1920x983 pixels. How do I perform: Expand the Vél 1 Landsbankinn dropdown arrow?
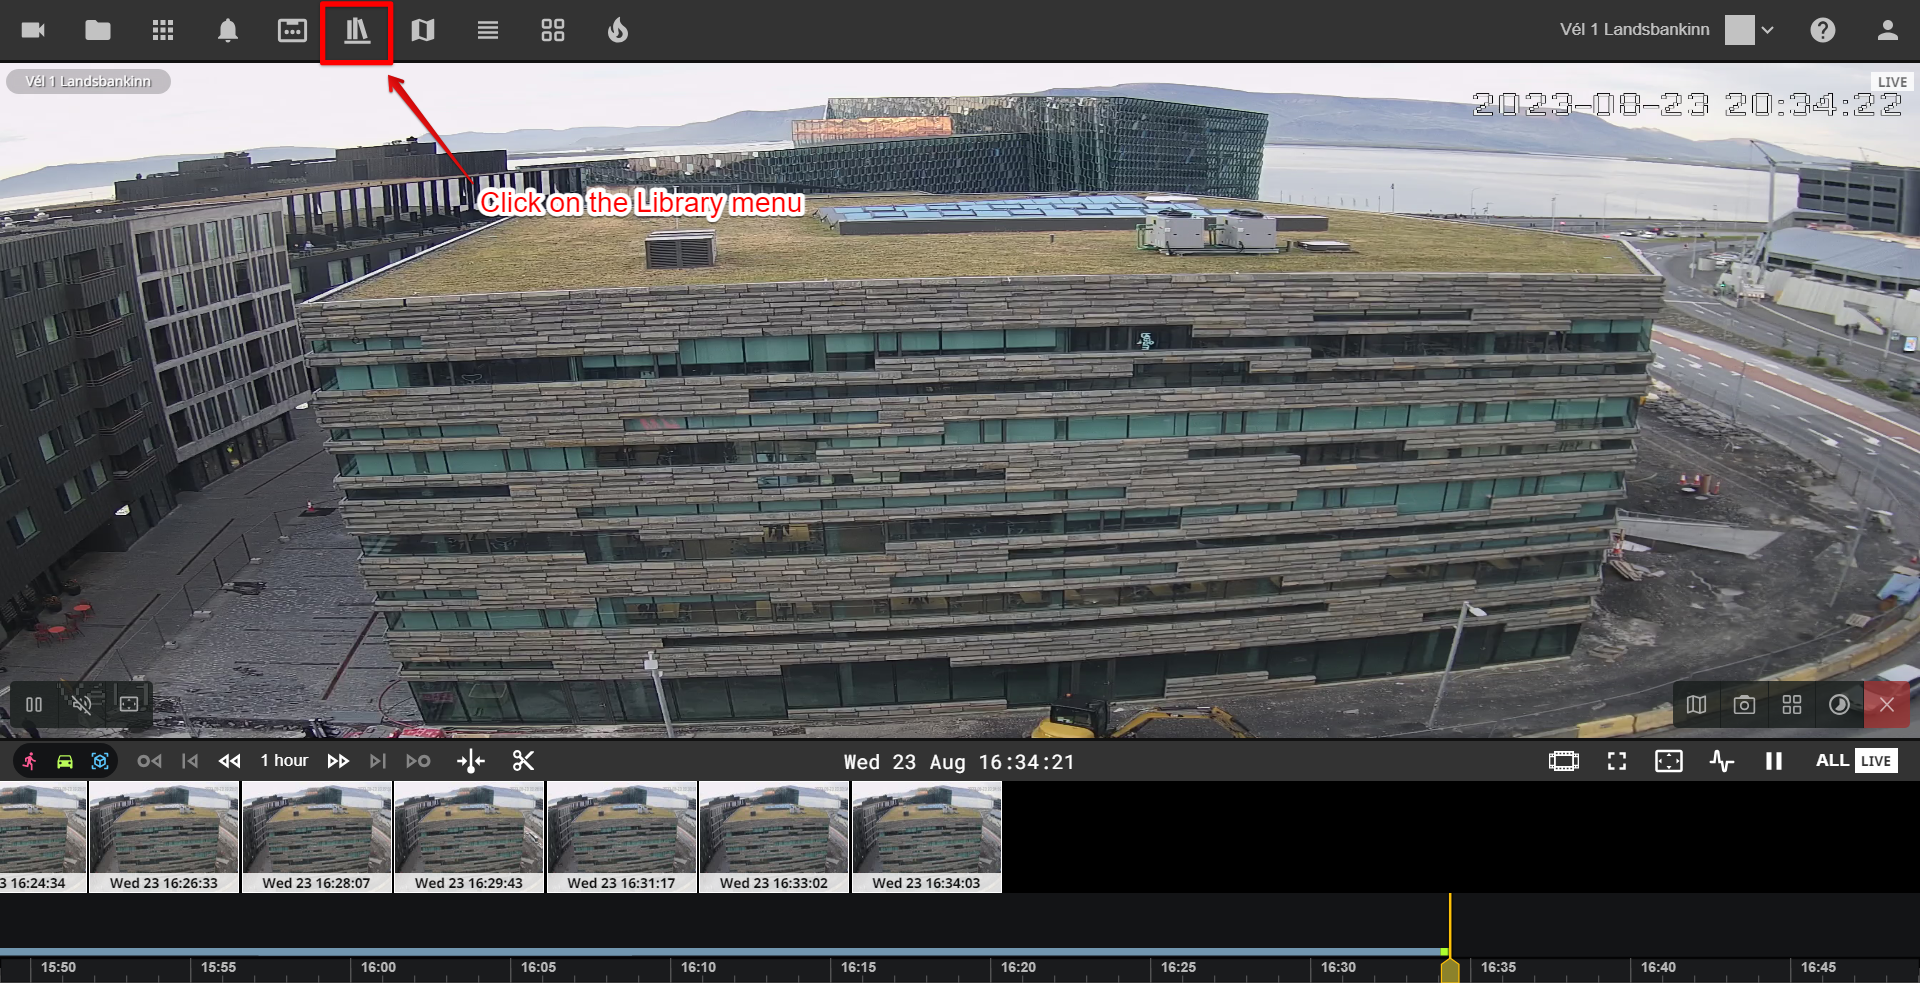click(1767, 30)
